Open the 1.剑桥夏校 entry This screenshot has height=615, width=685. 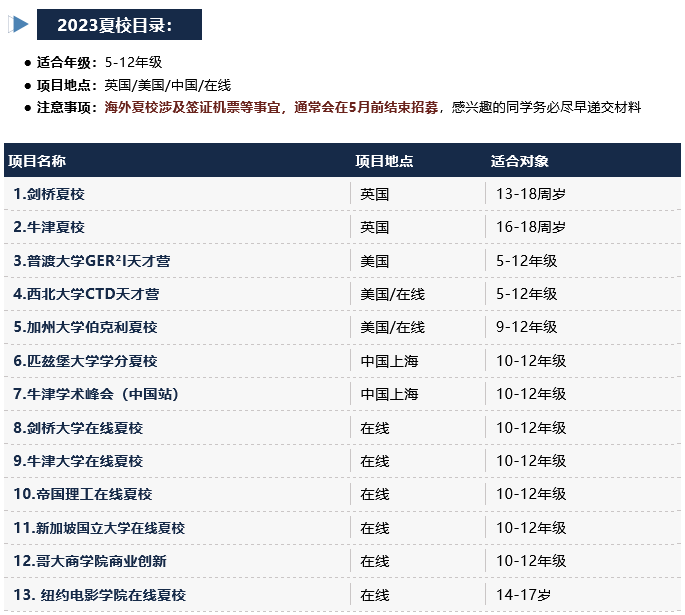click(49, 194)
